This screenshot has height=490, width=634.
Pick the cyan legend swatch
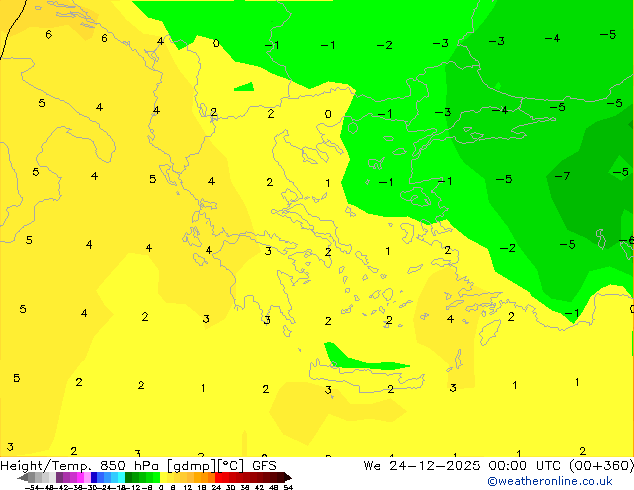pos(121,478)
